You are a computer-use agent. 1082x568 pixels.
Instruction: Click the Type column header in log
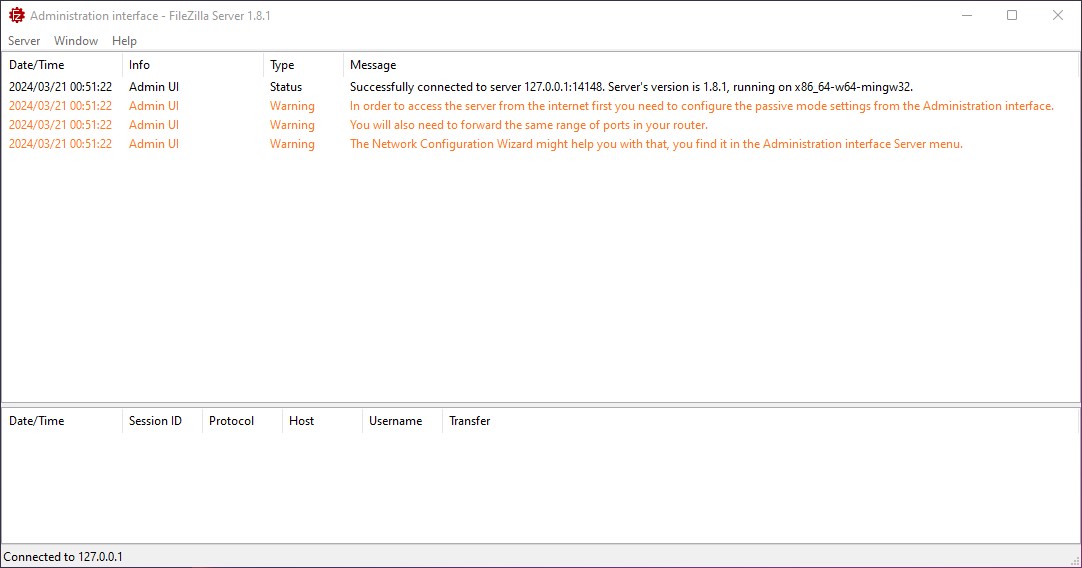pos(282,65)
